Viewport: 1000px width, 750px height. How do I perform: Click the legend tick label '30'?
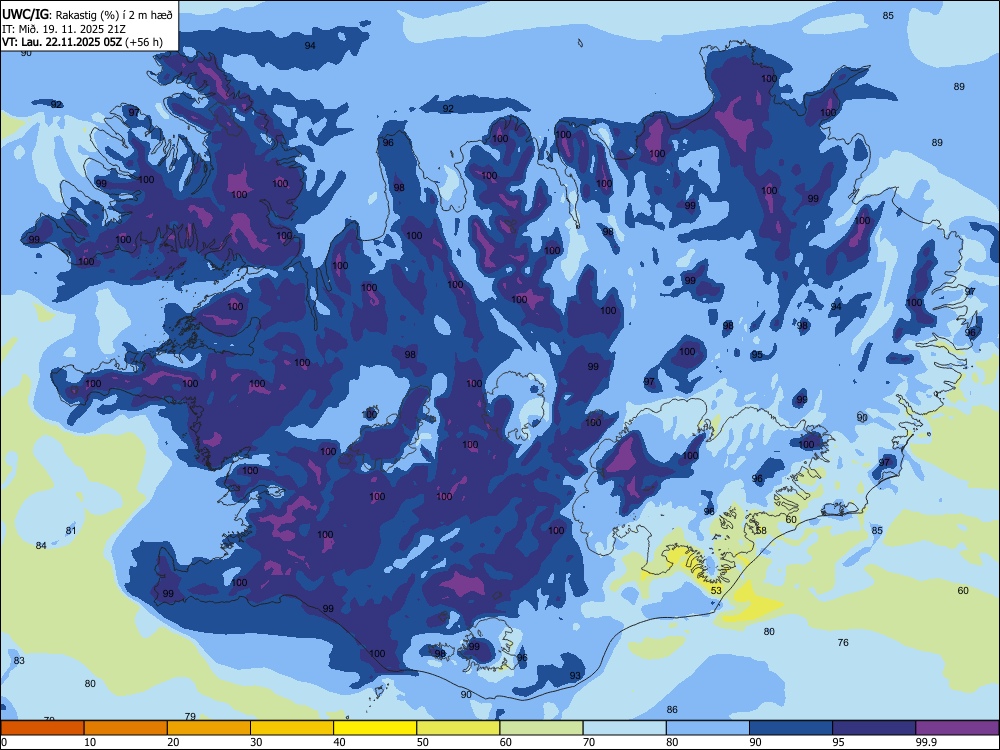click(256, 742)
